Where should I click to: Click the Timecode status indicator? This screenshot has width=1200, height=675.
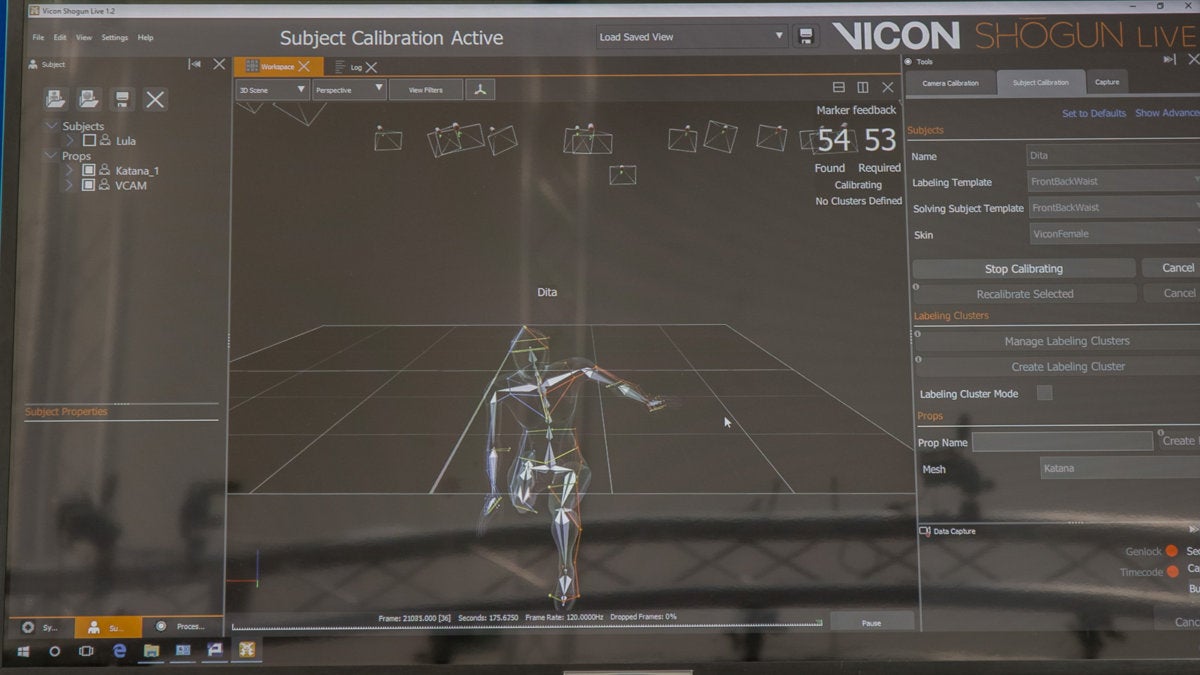pos(1173,571)
